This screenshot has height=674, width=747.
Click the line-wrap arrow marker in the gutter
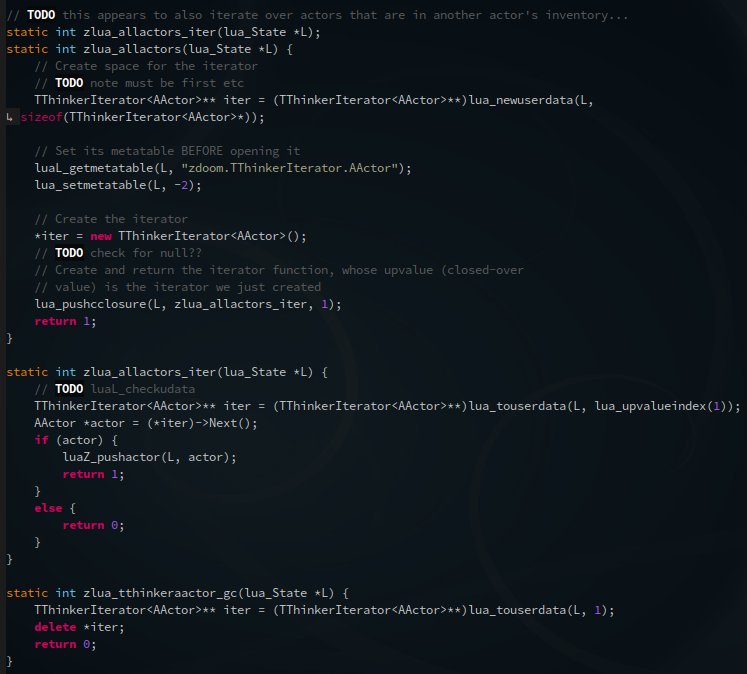[10, 117]
